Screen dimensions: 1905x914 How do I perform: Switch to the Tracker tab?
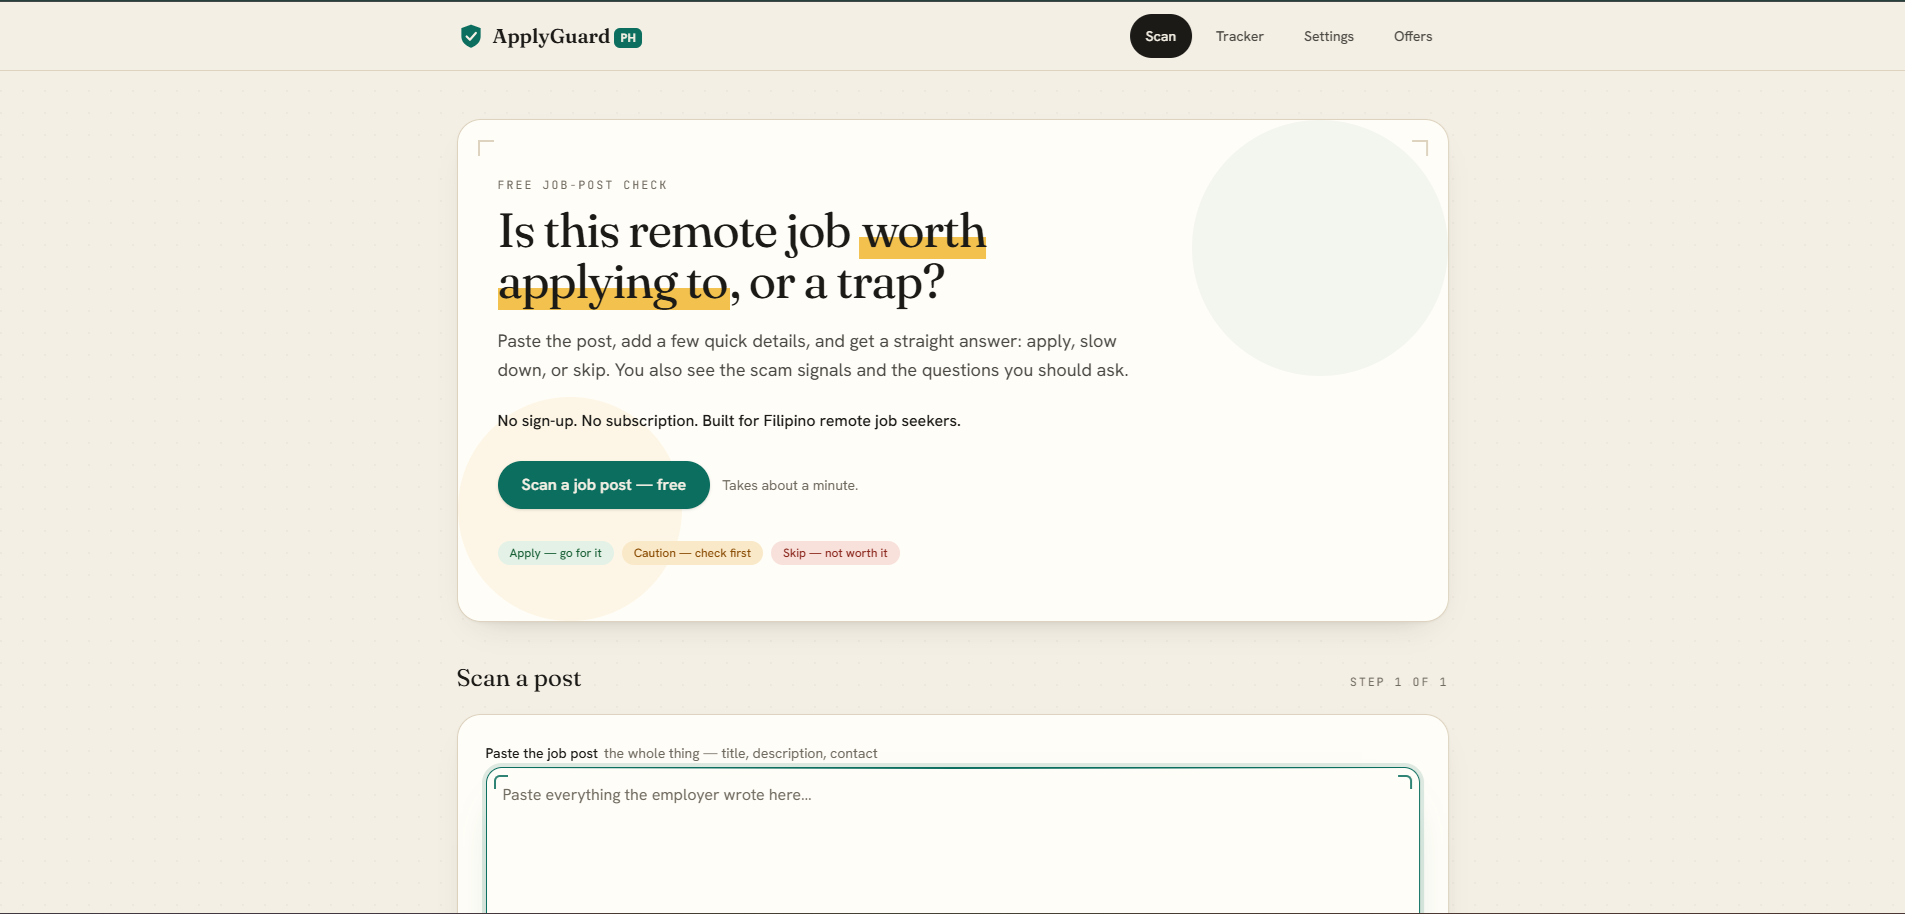click(1239, 36)
